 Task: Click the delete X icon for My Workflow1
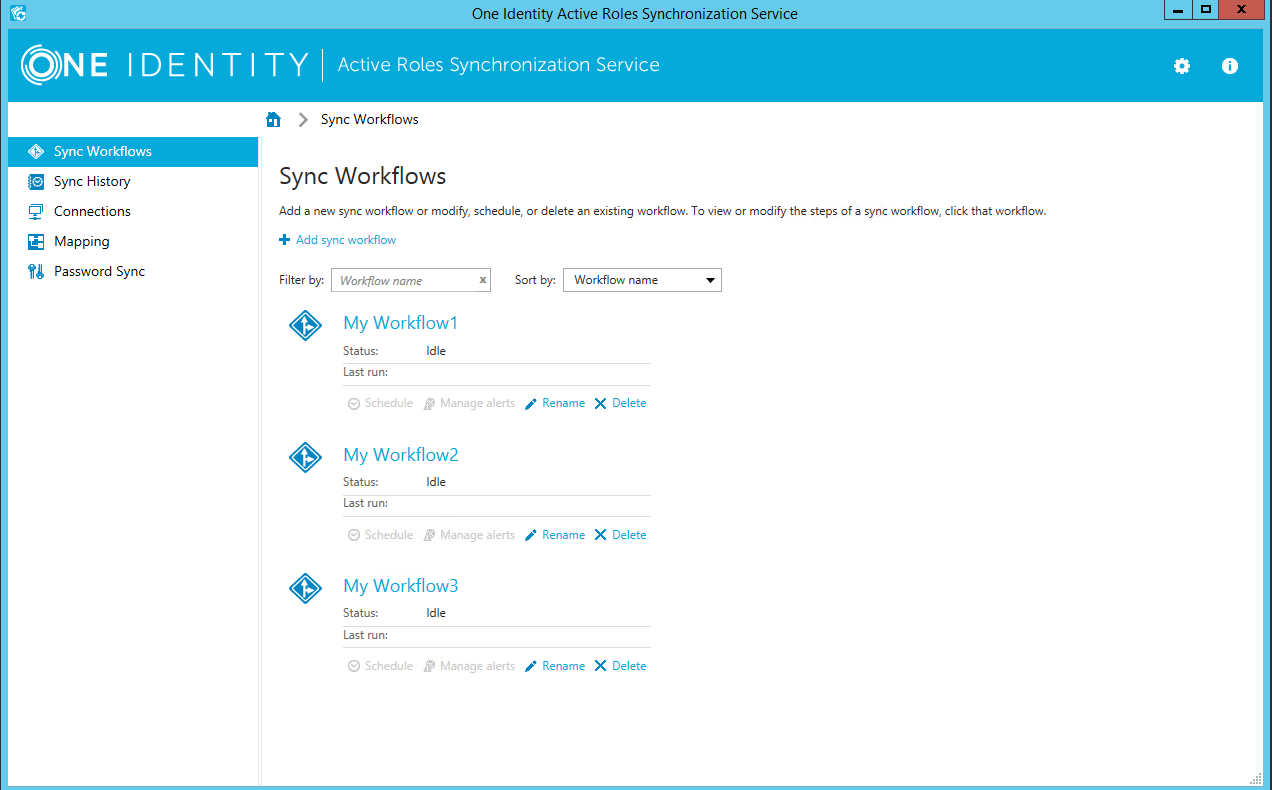(600, 404)
